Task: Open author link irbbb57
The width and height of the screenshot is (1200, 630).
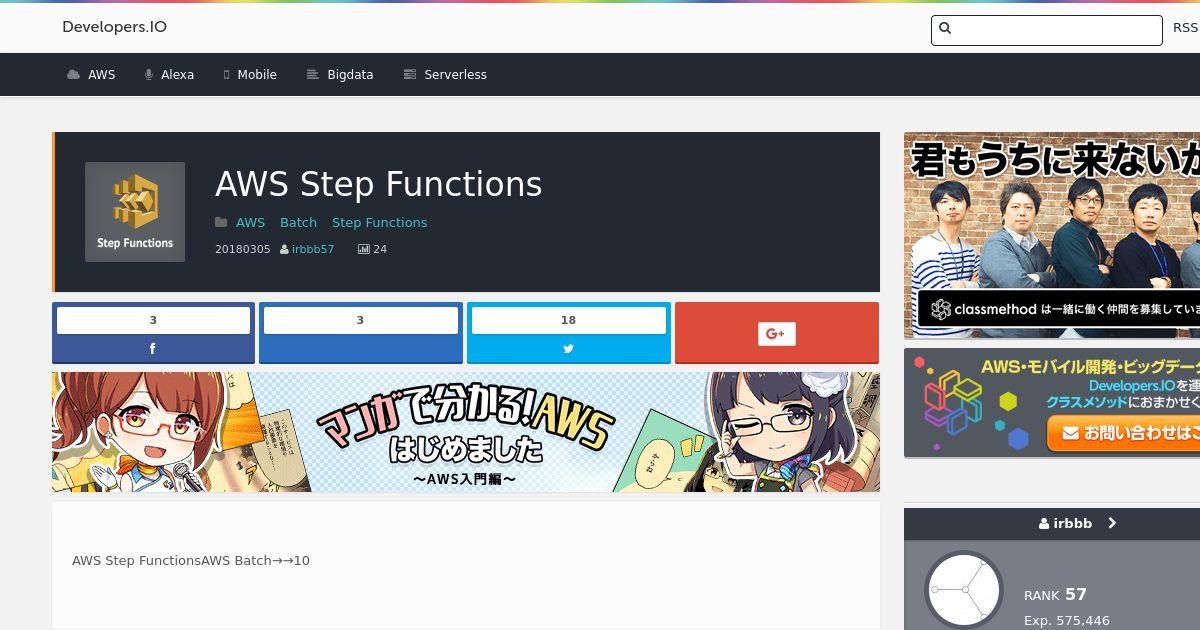Action: pos(313,249)
